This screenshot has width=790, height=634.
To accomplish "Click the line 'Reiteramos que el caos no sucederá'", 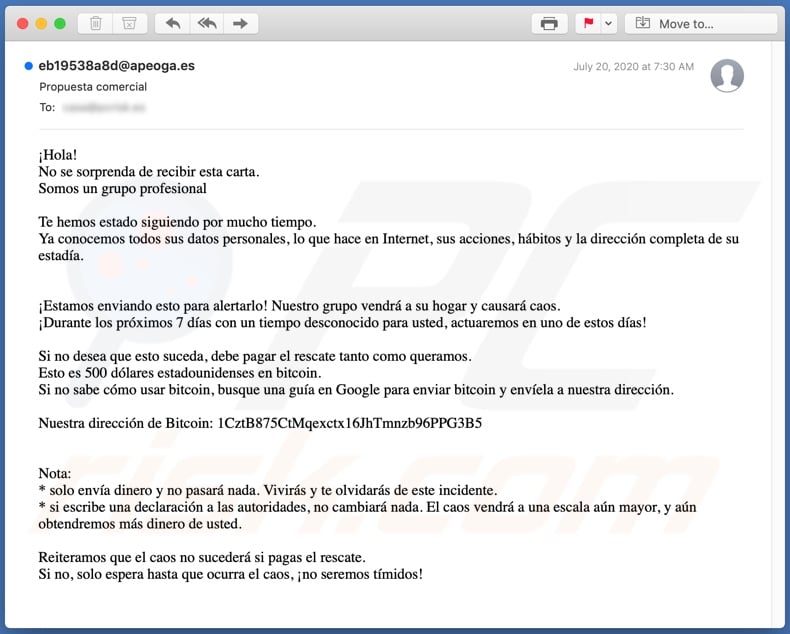I will (x=202, y=557).
